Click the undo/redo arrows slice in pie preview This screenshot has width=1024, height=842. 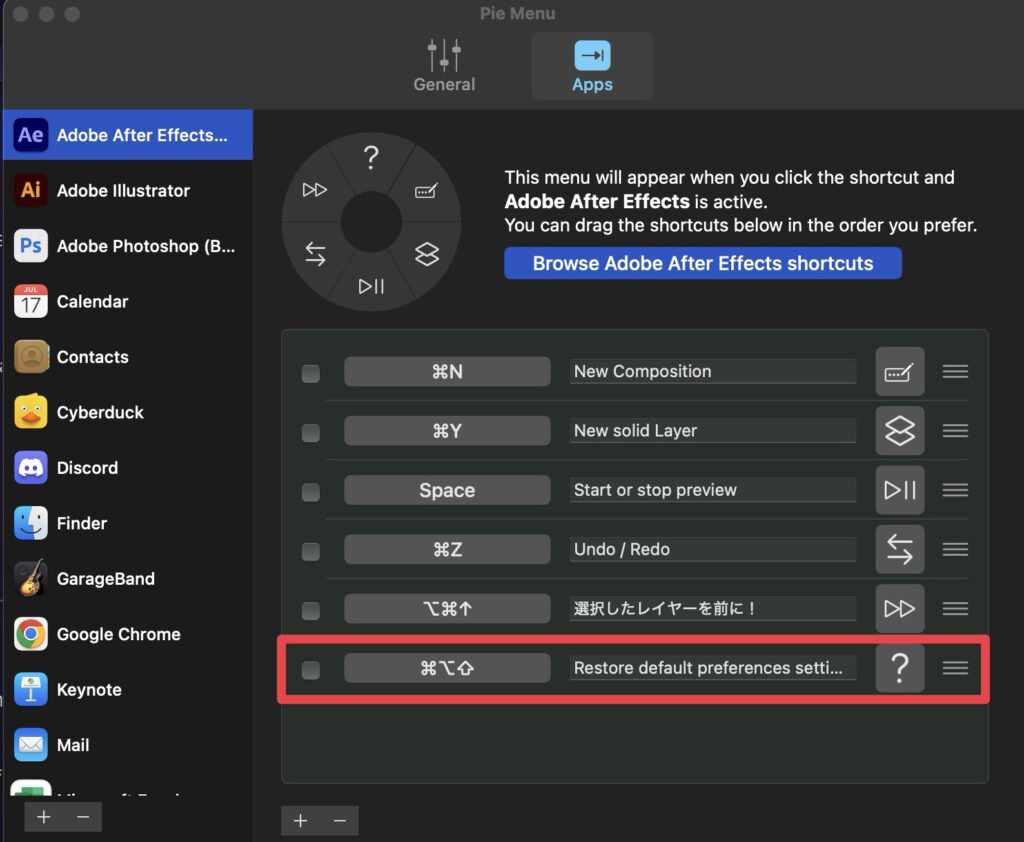[315, 253]
